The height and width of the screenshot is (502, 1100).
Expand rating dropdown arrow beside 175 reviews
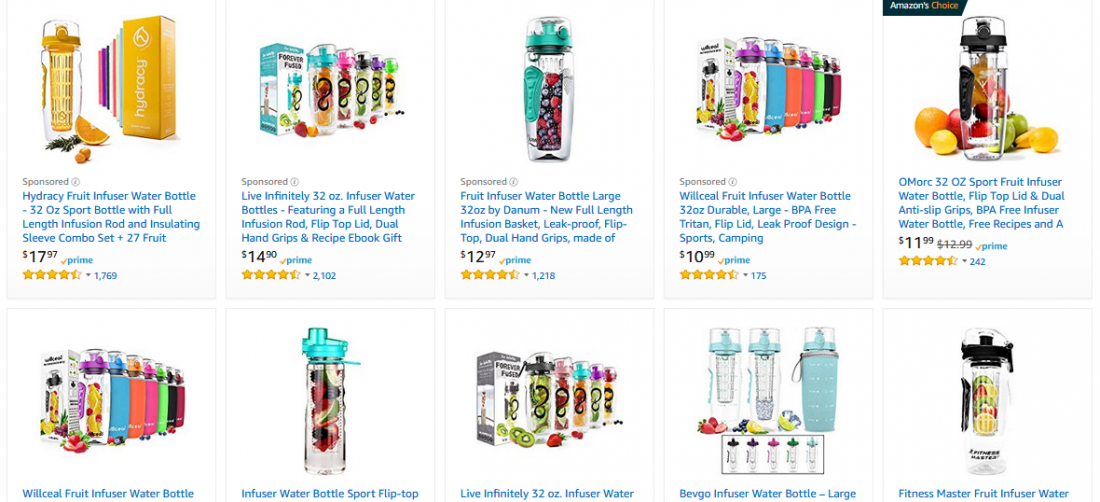pos(745,275)
